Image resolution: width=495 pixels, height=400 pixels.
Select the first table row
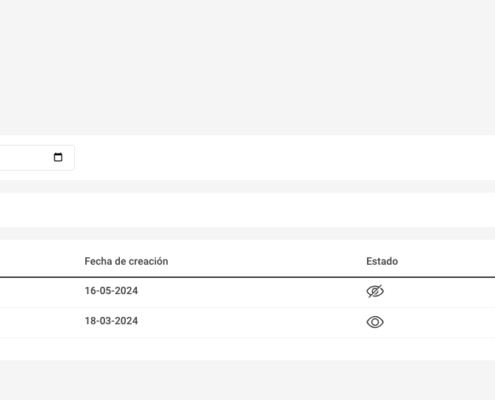[247, 292]
